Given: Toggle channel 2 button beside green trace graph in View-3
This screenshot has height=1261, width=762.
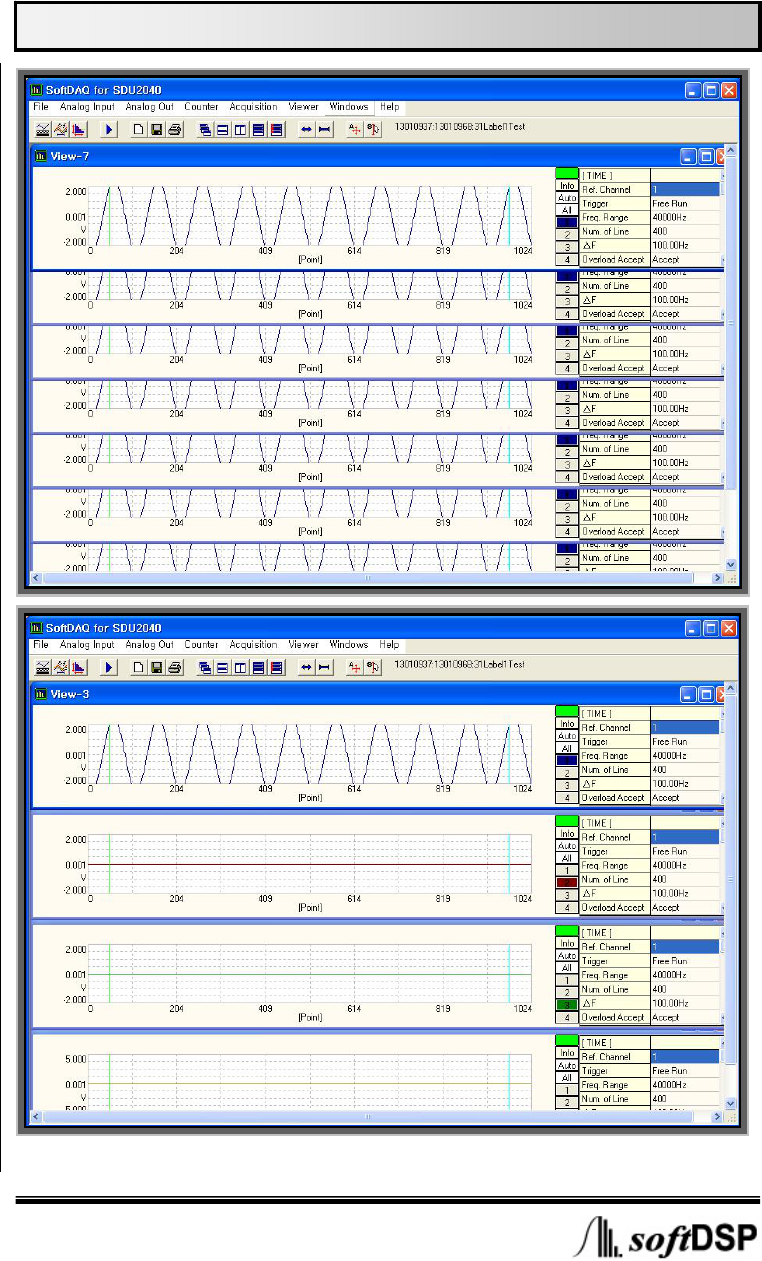Looking at the screenshot, I should (x=567, y=992).
